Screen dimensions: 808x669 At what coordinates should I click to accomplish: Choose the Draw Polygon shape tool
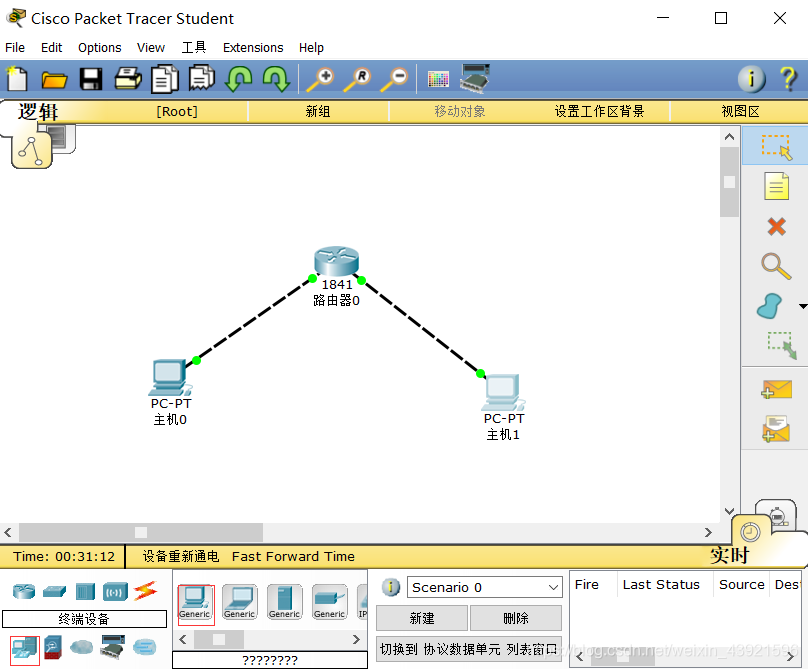point(770,306)
